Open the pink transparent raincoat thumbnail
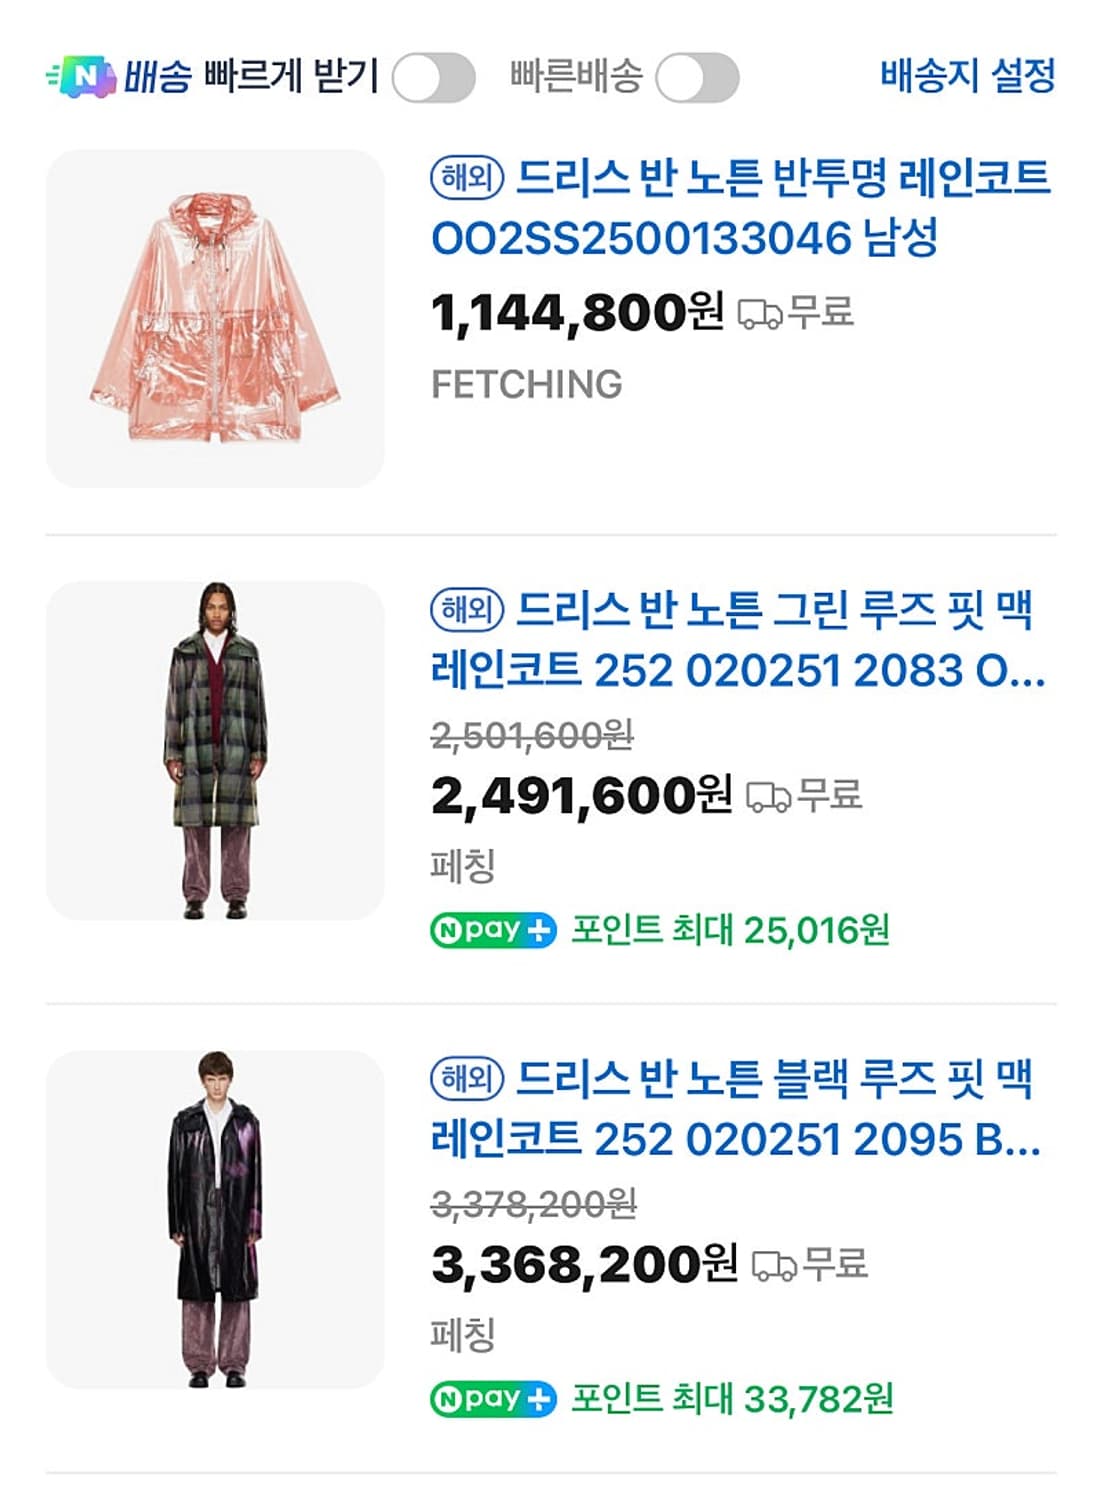Screen dimensions: 1102x1500 click(x=215, y=318)
